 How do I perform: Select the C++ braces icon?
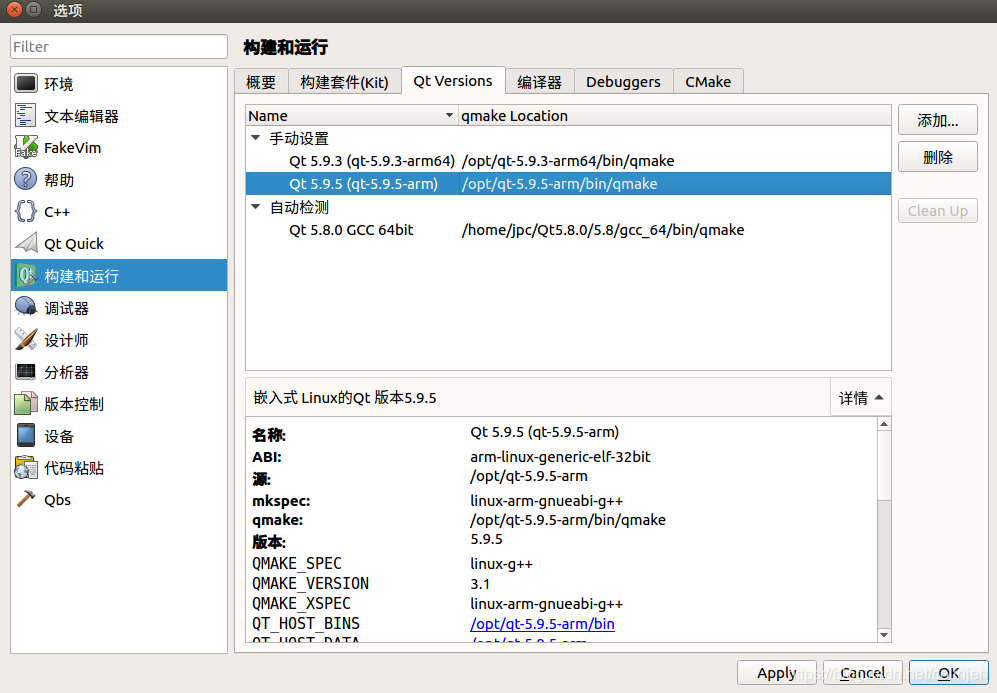[26, 211]
